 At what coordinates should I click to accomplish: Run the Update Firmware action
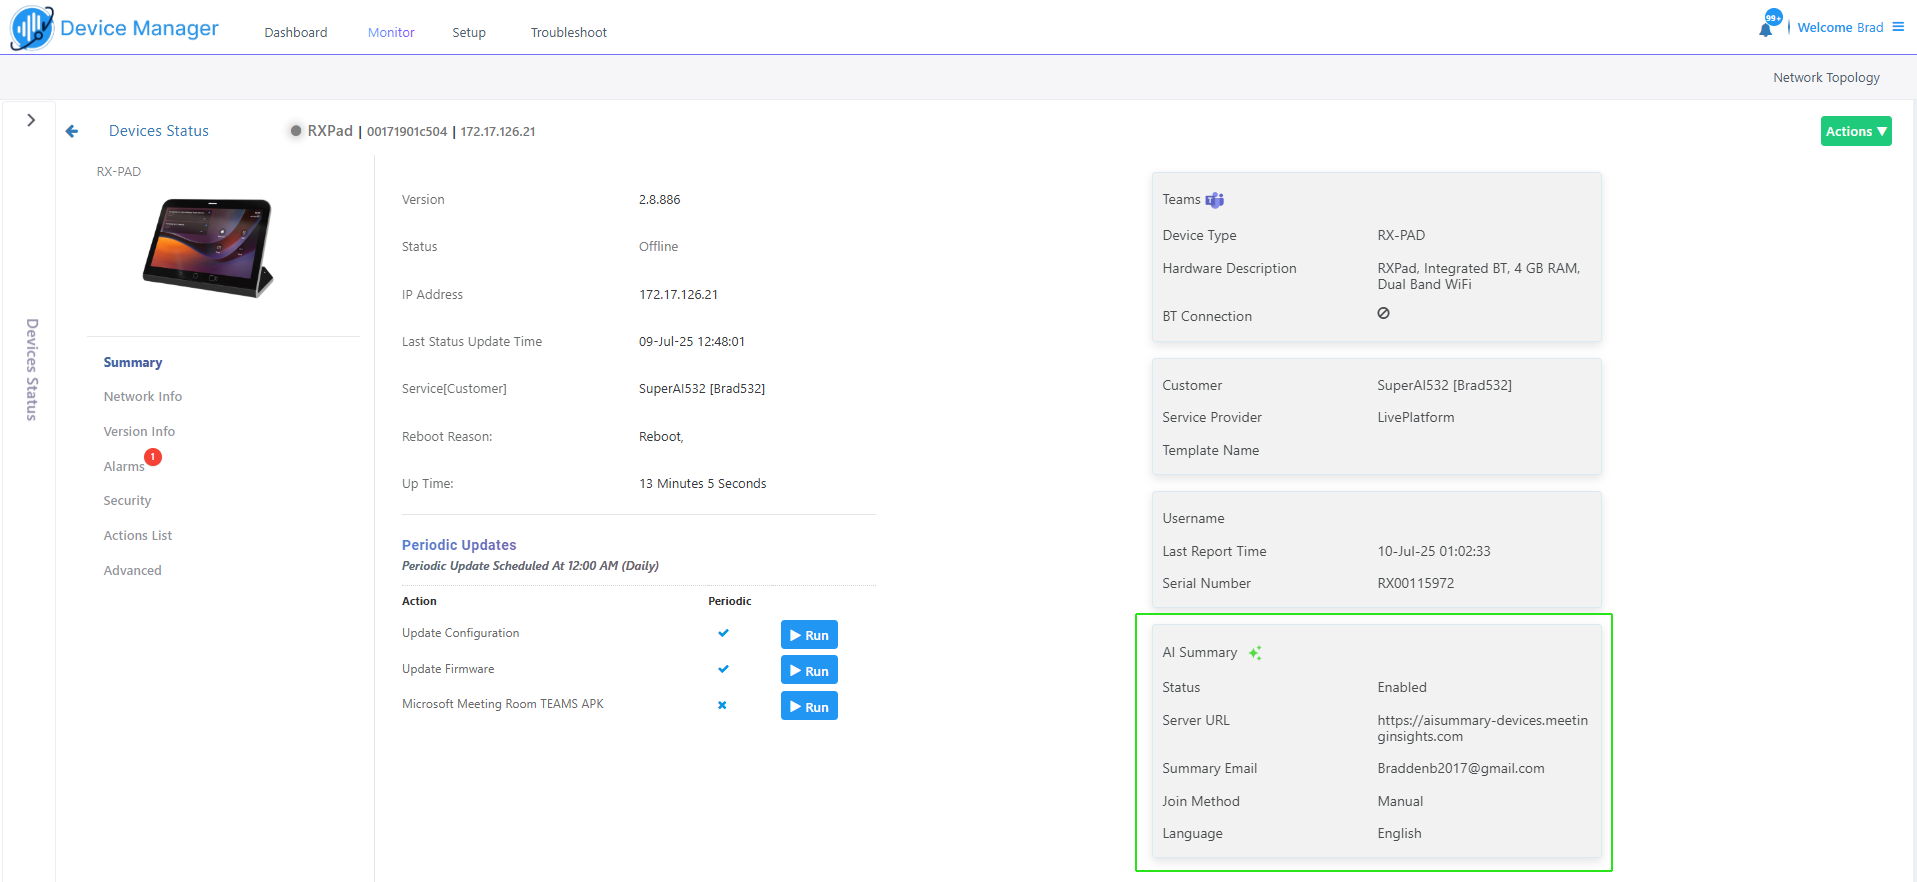point(809,670)
